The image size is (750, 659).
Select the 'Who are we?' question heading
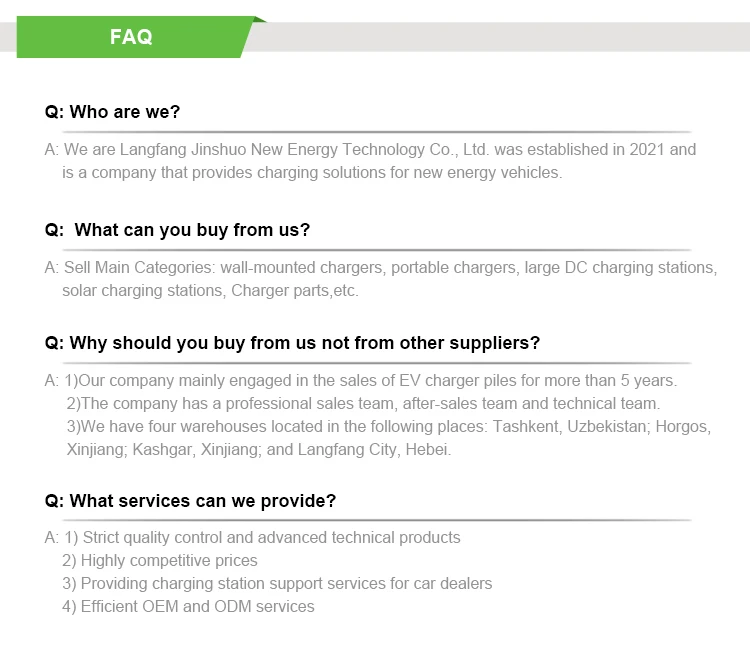(112, 112)
